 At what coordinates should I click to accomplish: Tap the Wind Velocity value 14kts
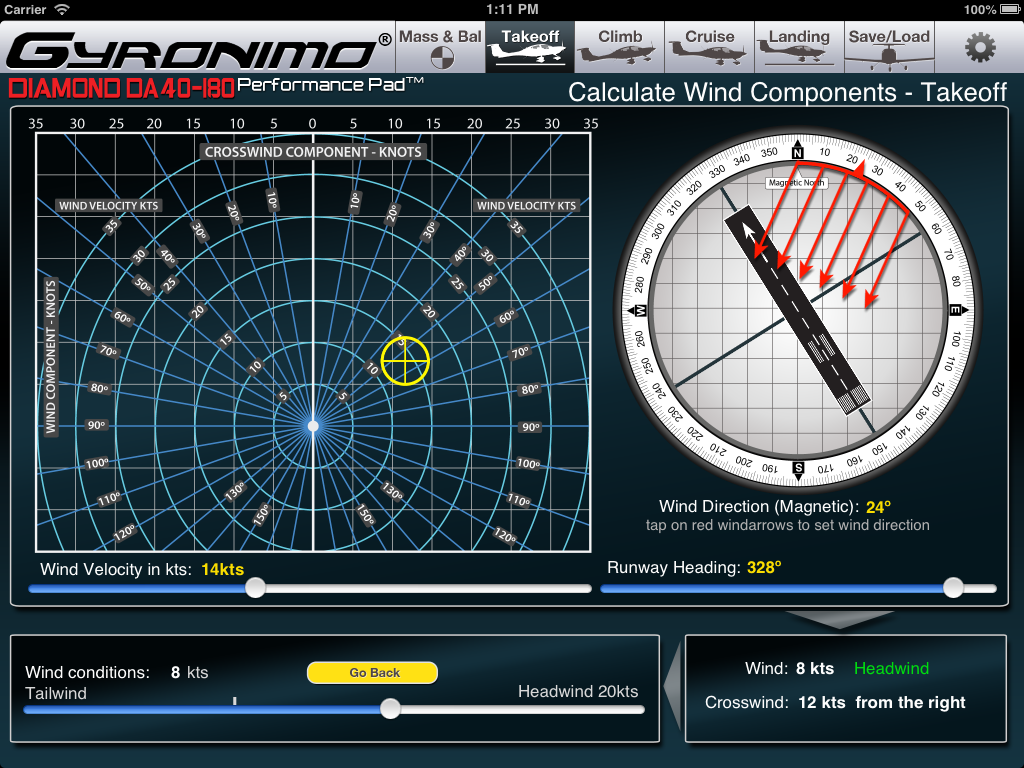223,569
